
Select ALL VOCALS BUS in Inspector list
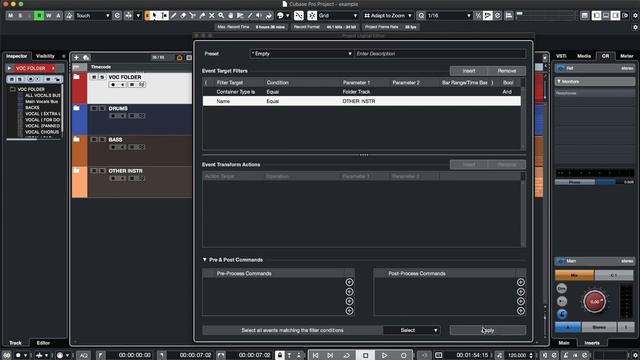coord(42,95)
